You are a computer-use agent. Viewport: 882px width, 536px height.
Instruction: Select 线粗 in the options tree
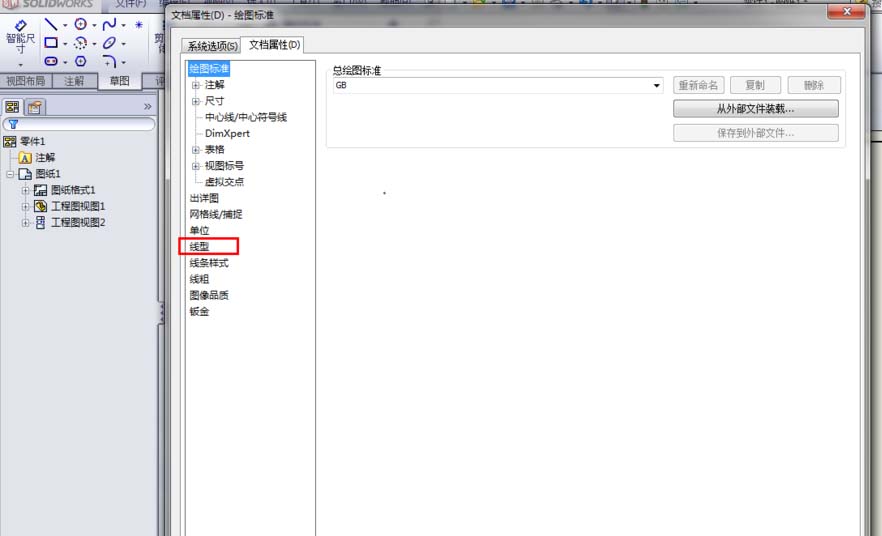click(x=200, y=279)
